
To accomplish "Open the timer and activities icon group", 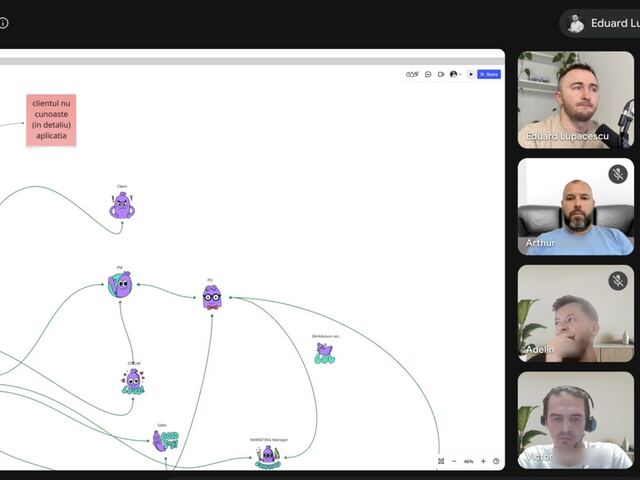I will click(412, 74).
